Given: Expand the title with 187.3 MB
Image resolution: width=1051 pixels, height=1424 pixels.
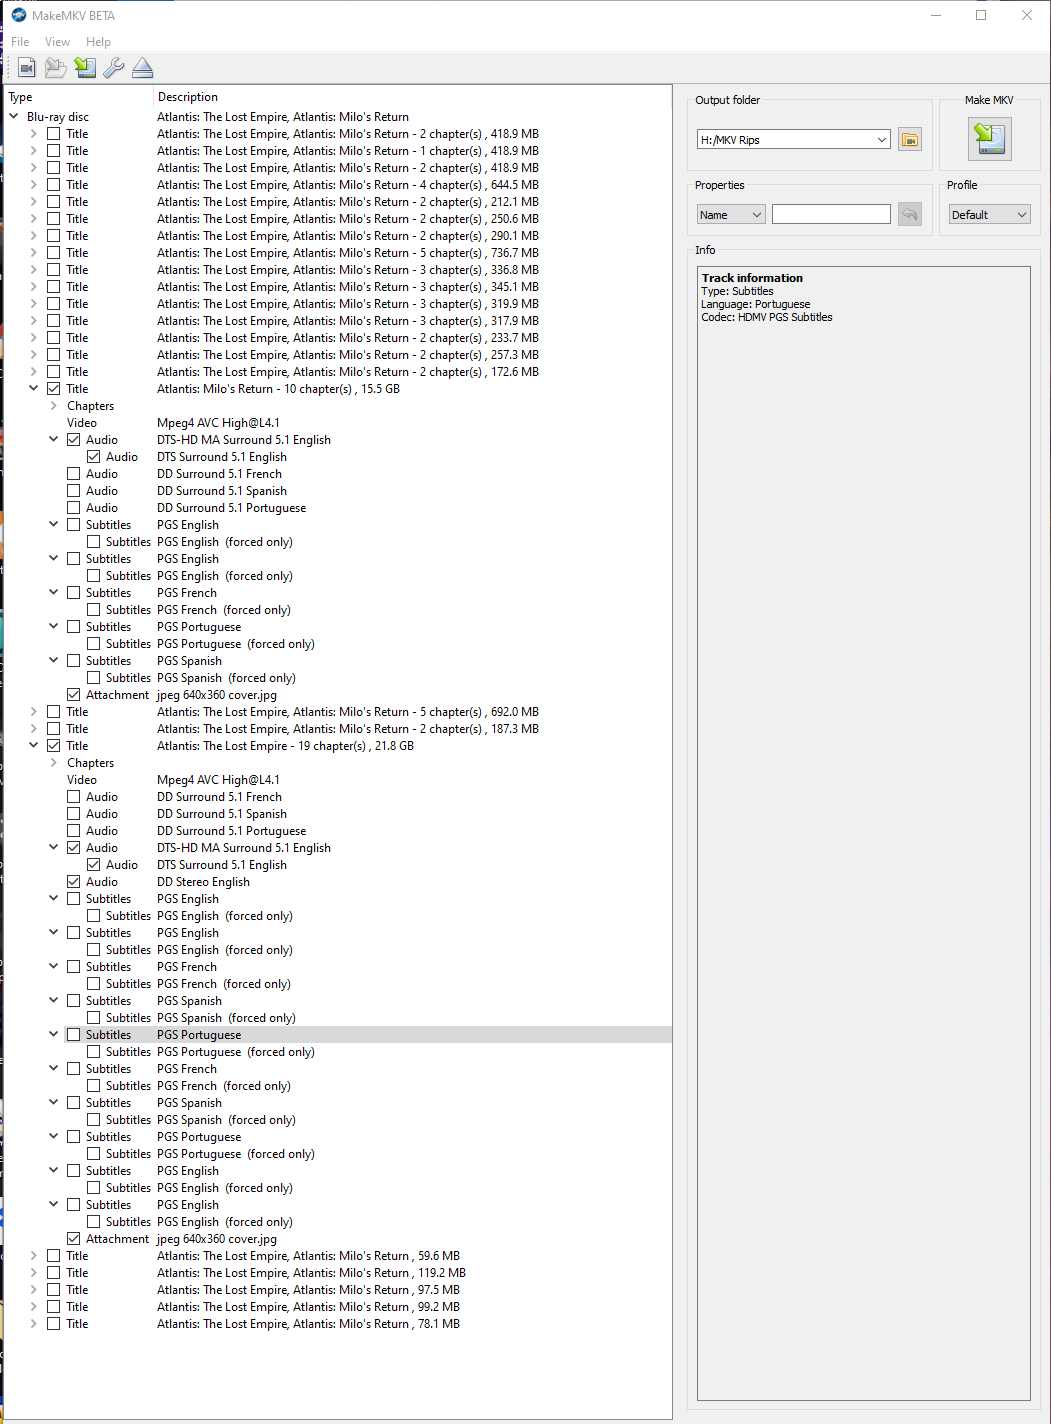Looking at the screenshot, I should tap(34, 729).
